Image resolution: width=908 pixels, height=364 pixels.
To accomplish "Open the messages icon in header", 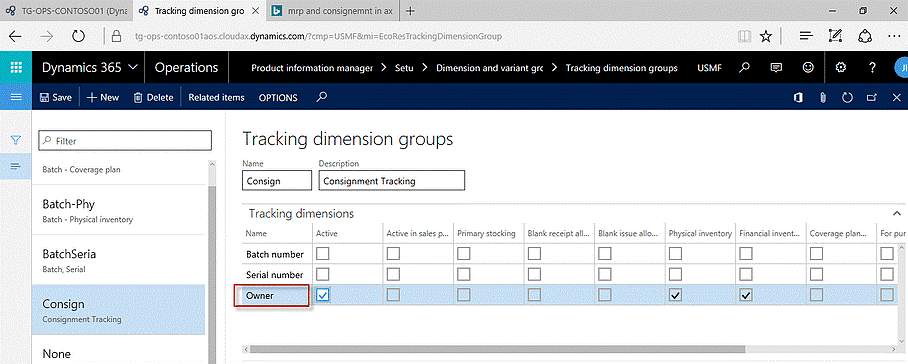I will pos(777,68).
